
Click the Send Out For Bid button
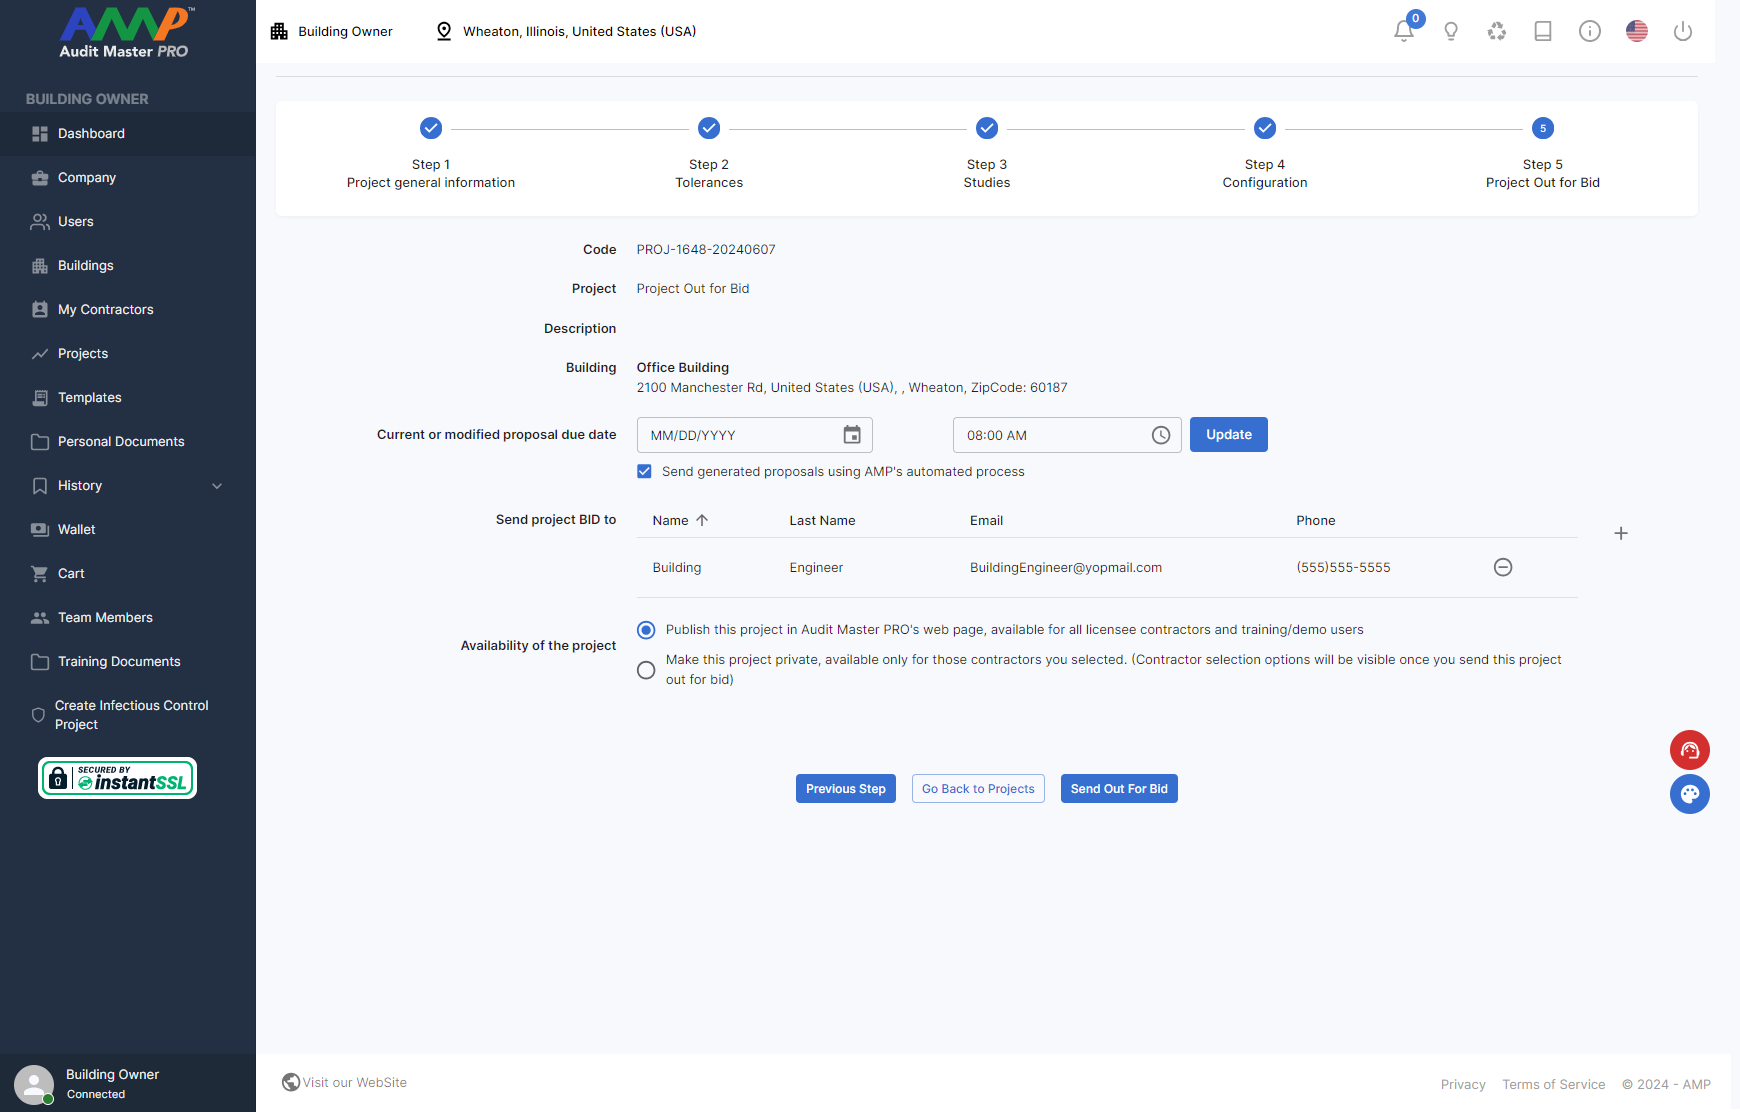click(1118, 789)
